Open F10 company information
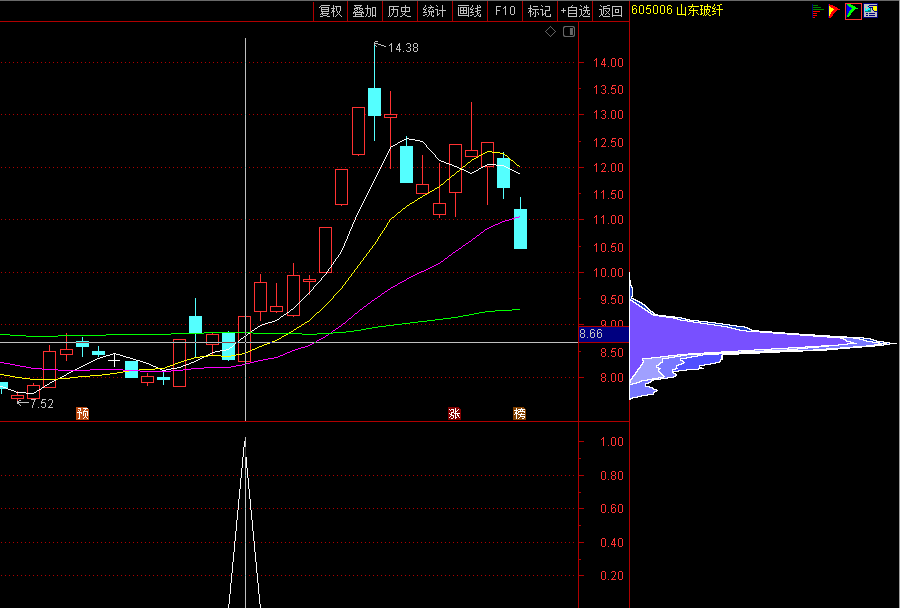The width and height of the screenshot is (901, 608). 505,11
